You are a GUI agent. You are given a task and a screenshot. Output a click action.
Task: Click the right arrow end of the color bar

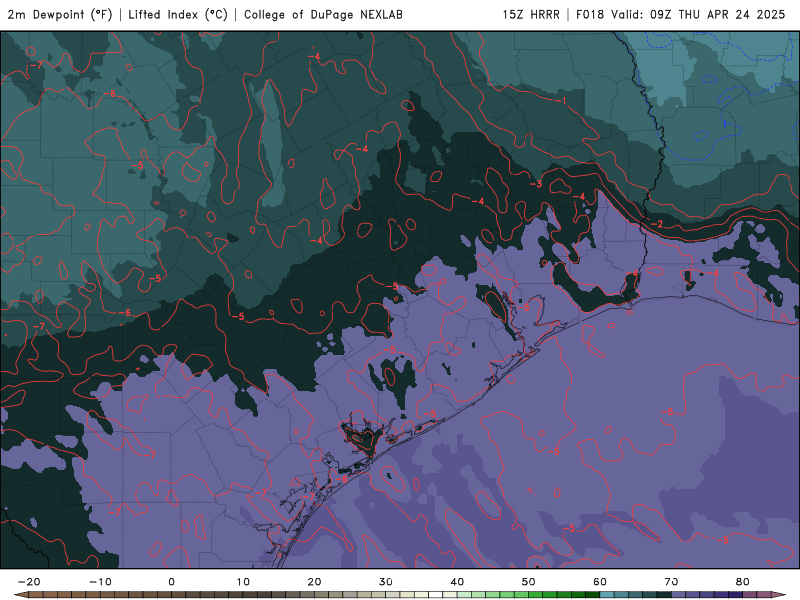click(x=779, y=595)
